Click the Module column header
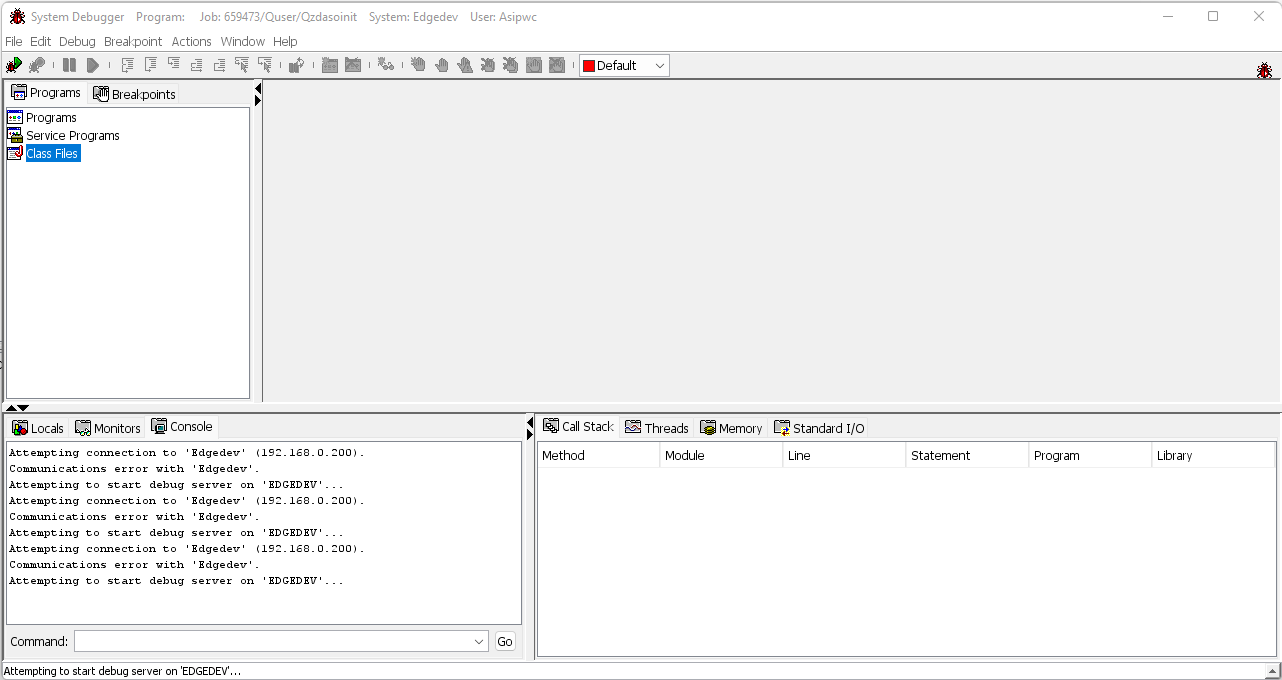Viewport: 1282px width, 680px height. point(721,455)
